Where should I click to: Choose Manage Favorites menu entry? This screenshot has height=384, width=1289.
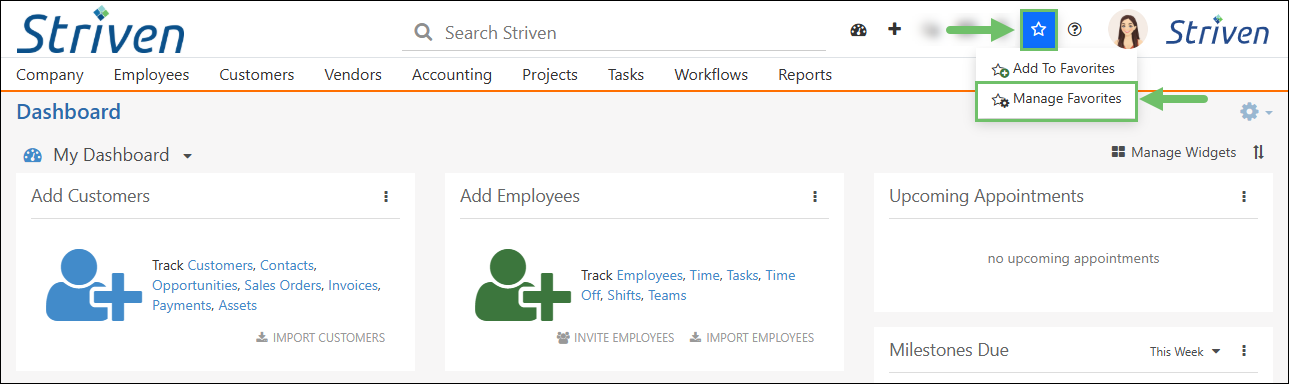[1056, 100]
